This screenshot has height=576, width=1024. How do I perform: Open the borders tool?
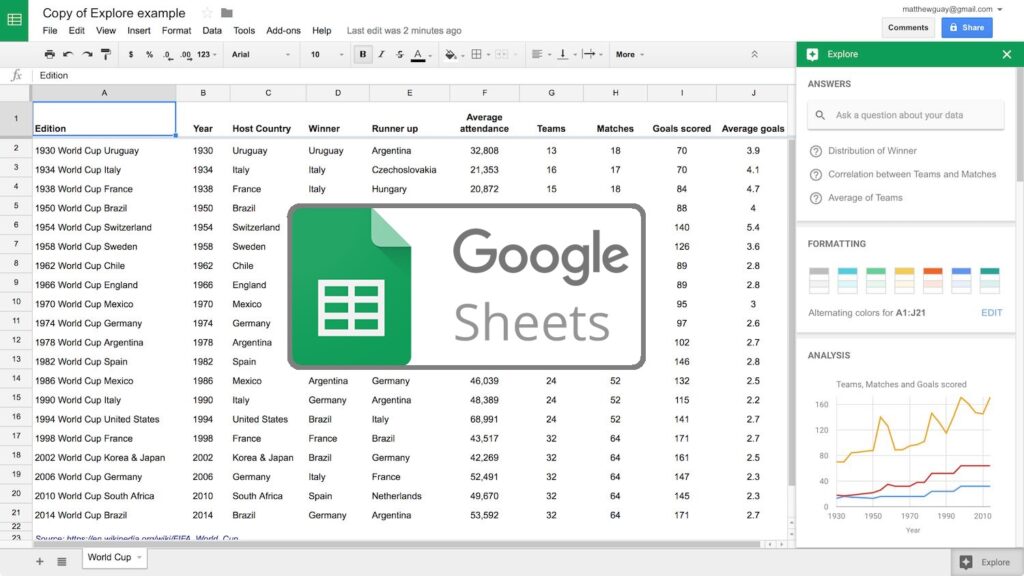pos(476,54)
